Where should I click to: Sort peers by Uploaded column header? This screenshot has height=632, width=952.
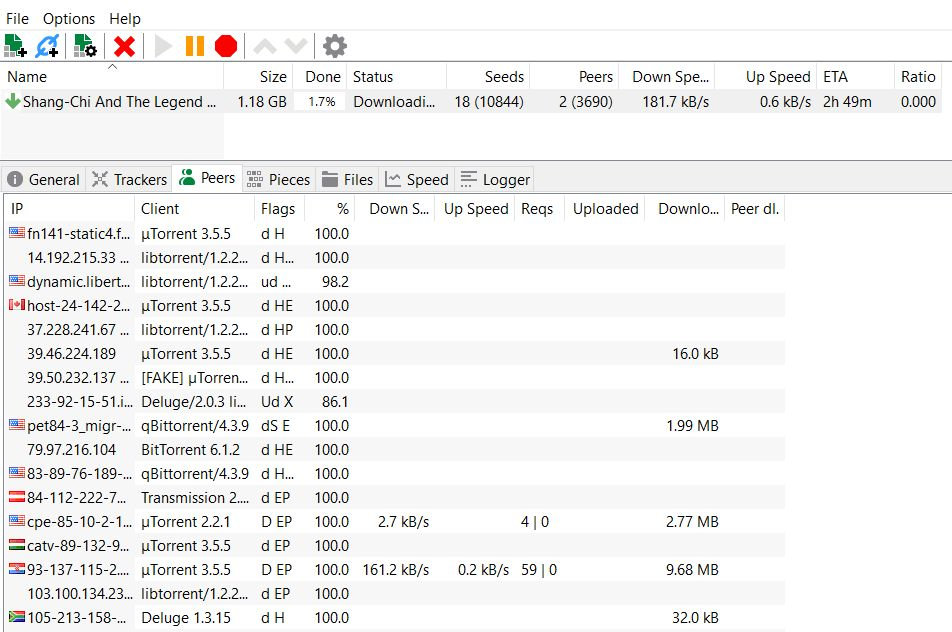point(605,209)
